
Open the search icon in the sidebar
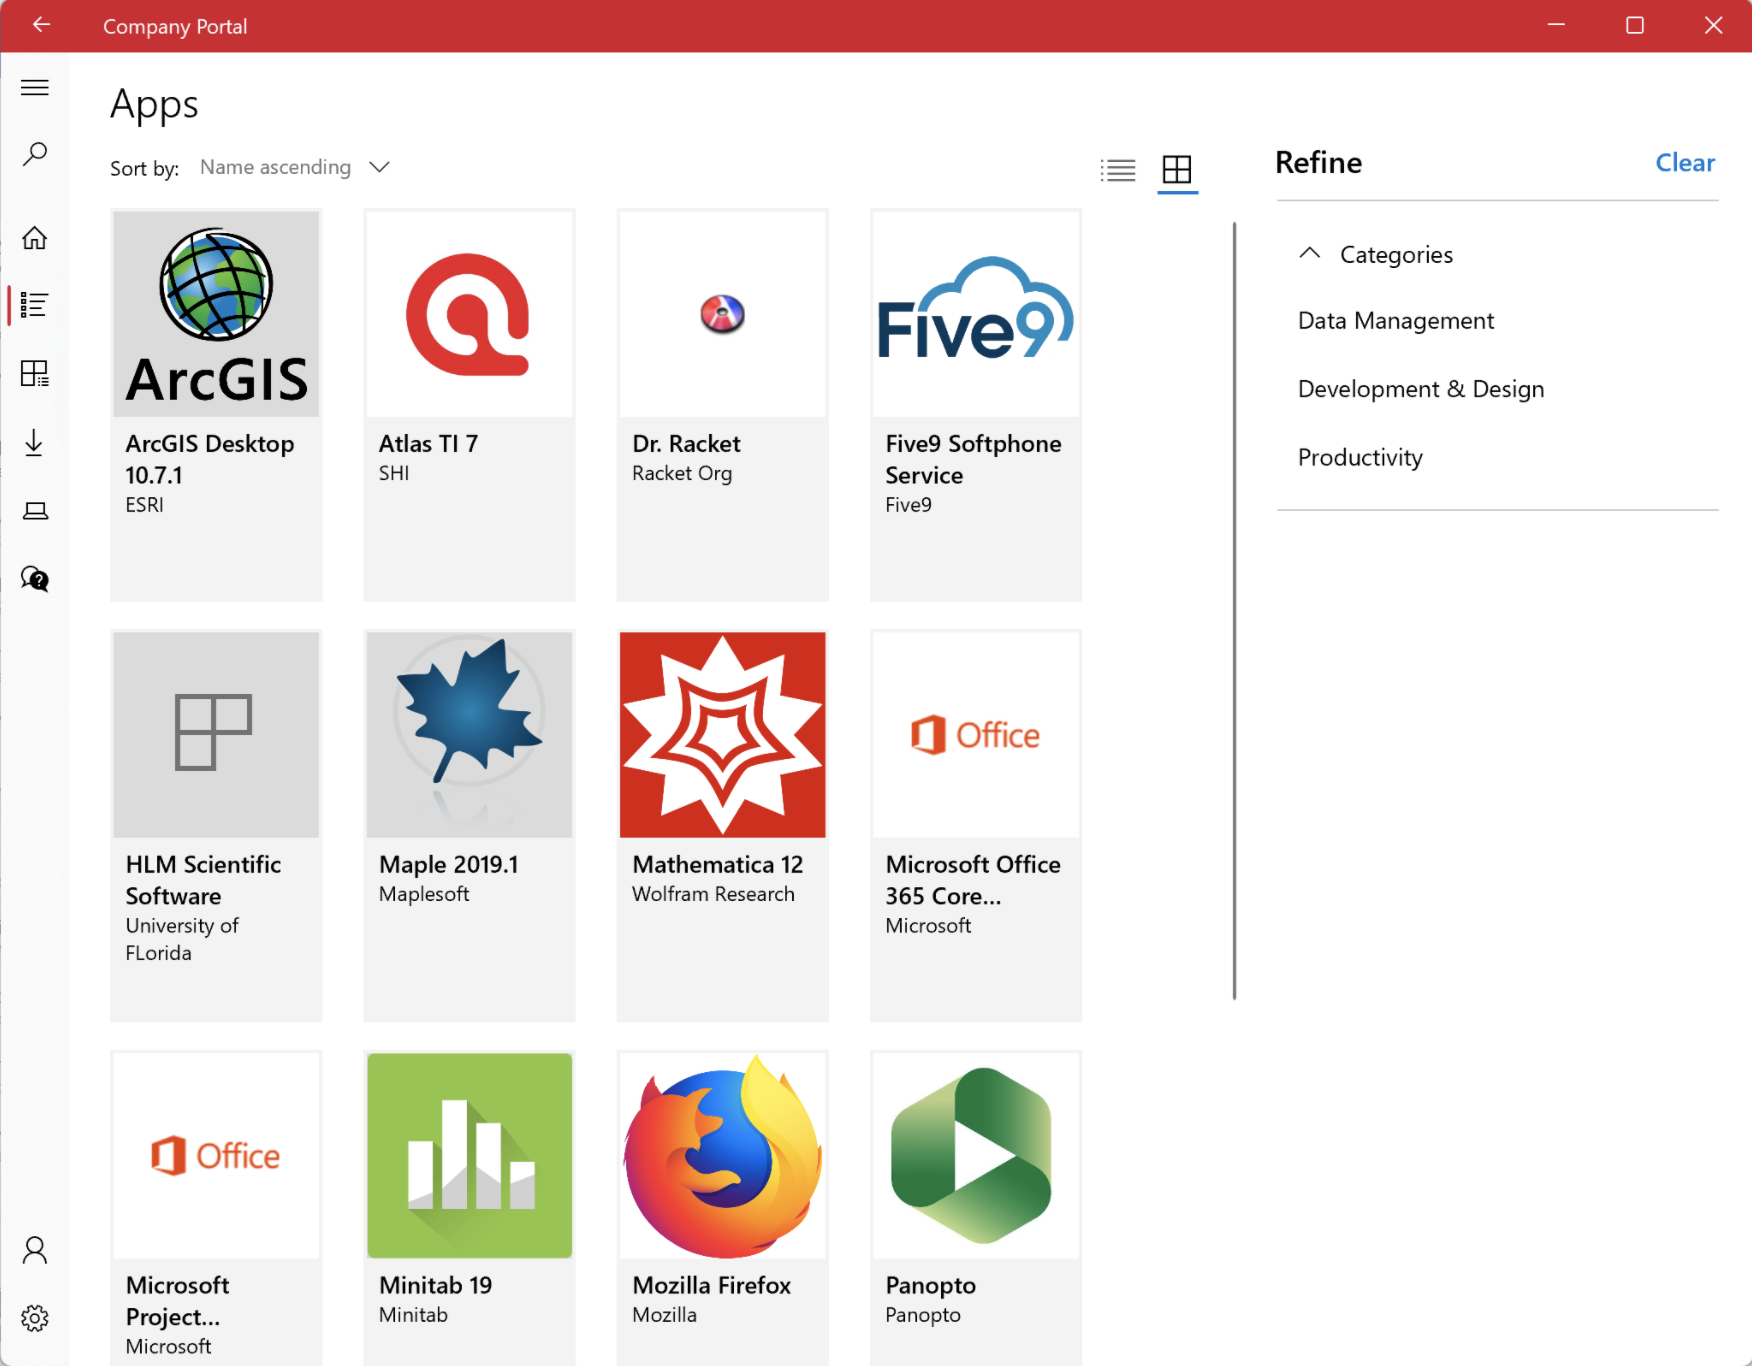pos(35,153)
